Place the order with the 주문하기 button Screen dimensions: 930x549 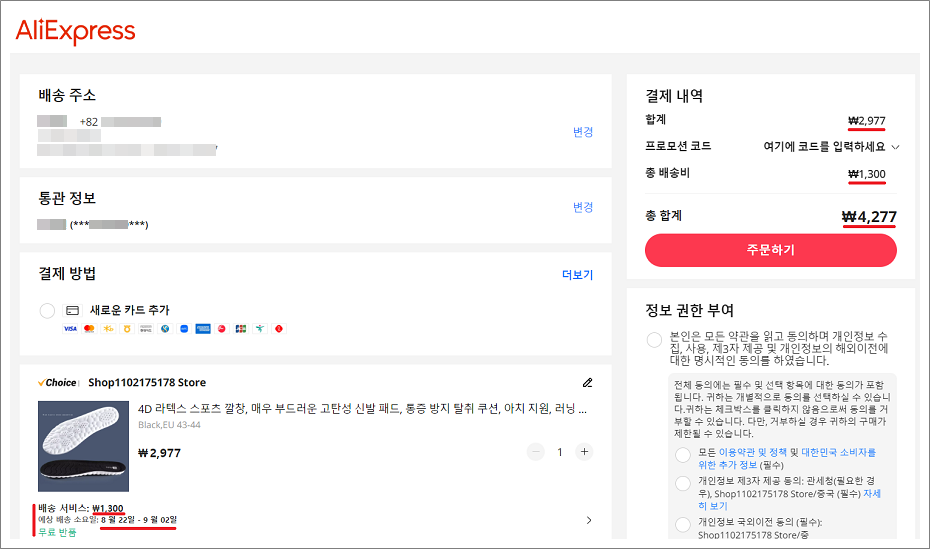(x=770, y=250)
